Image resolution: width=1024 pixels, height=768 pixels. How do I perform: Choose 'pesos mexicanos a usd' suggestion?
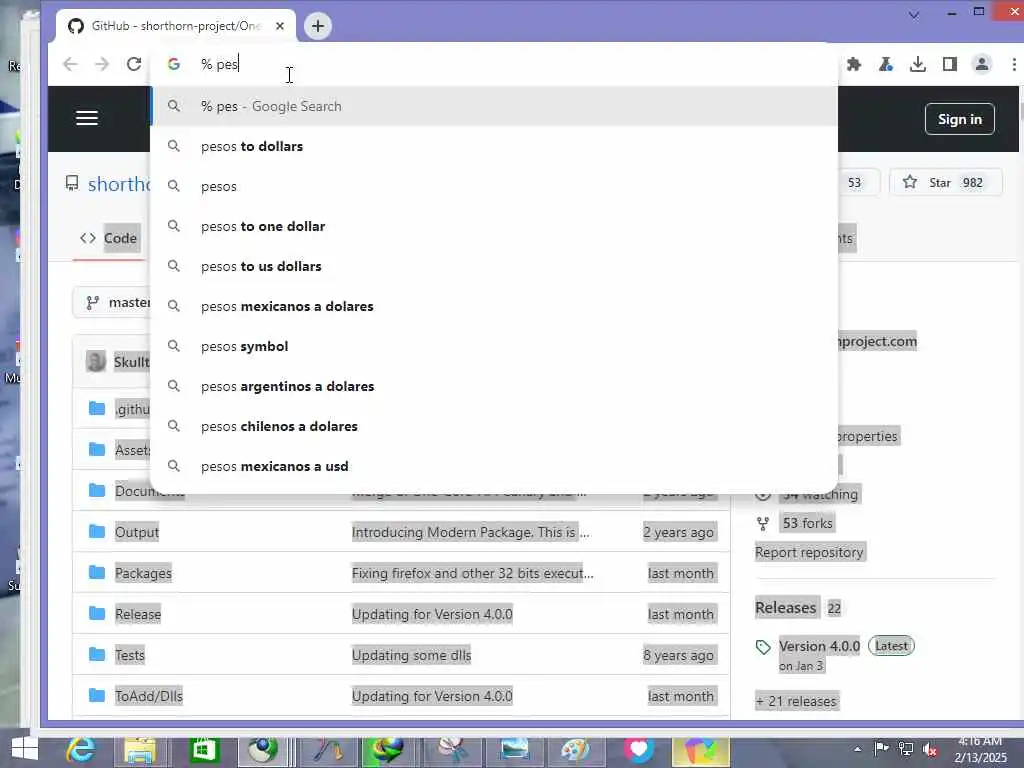(494, 466)
